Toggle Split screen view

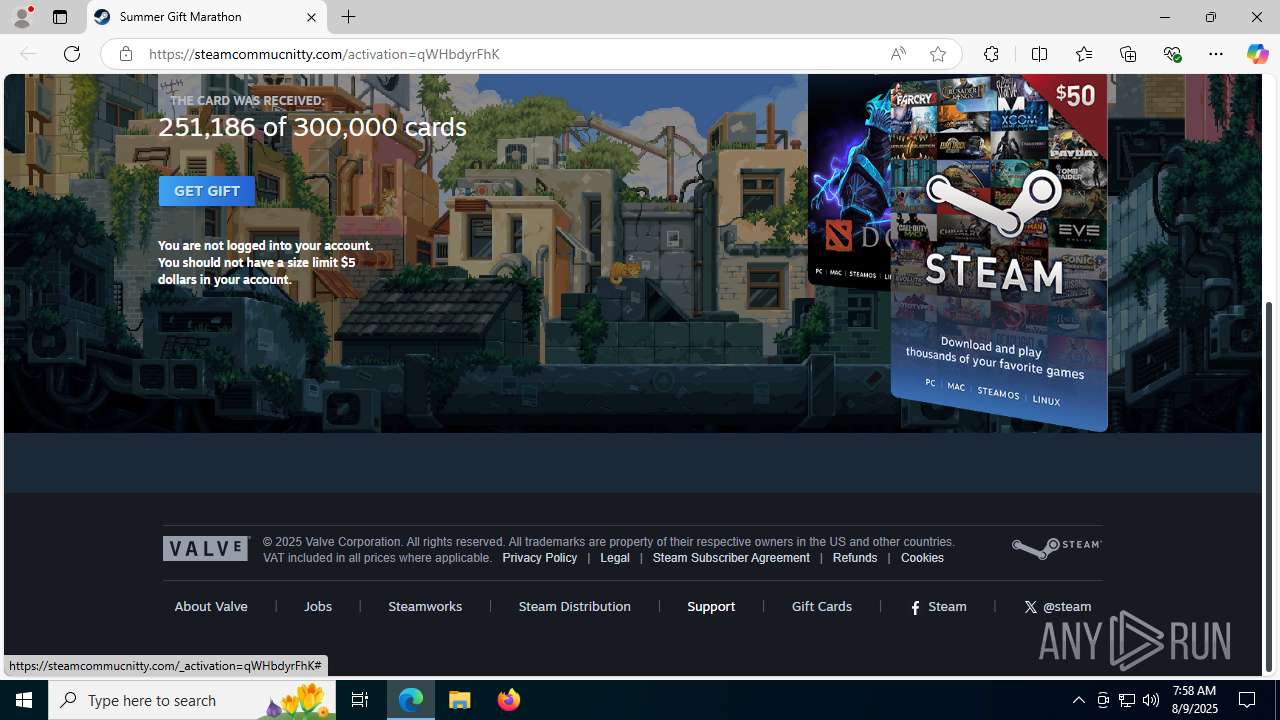tap(1039, 54)
